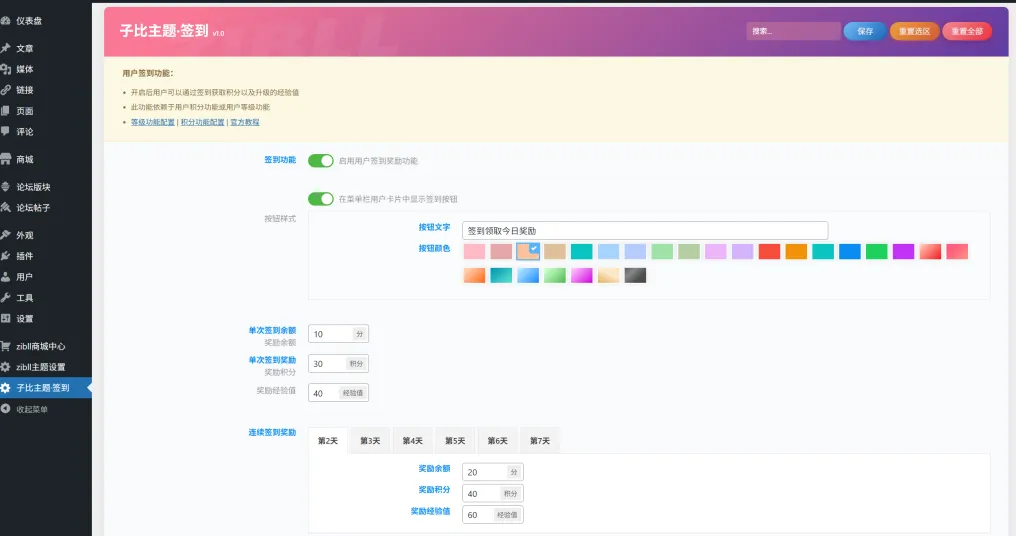Focus the 搜索 search box in header
The width and height of the screenshot is (1016, 536).
(793, 31)
